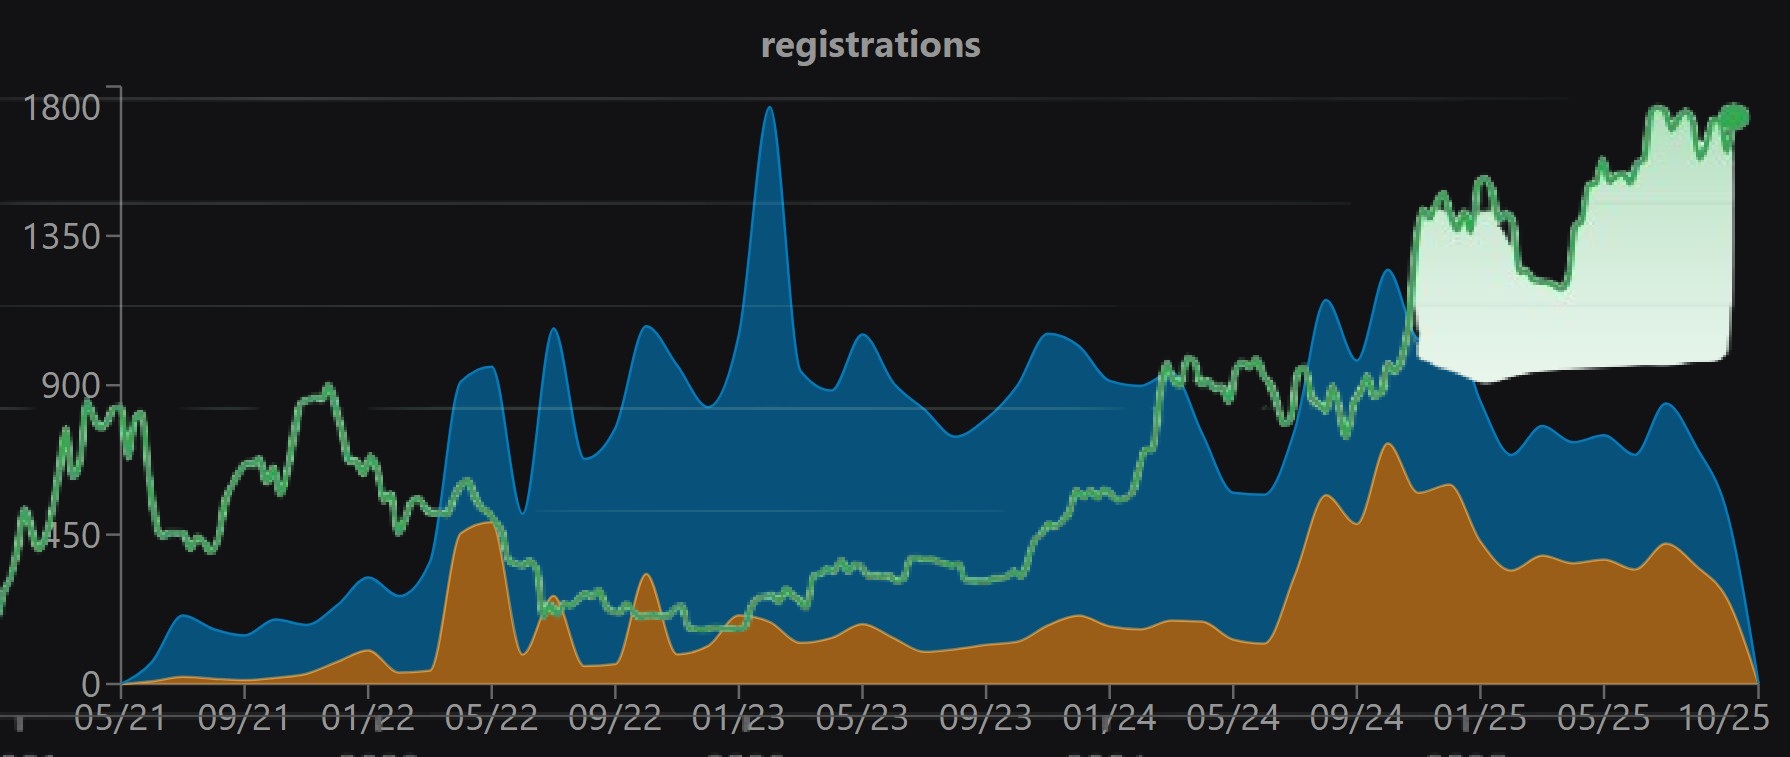Select the 05/22 x-axis date label
The height and width of the screenshot is (757, 1790).
(x=491, y=718)
